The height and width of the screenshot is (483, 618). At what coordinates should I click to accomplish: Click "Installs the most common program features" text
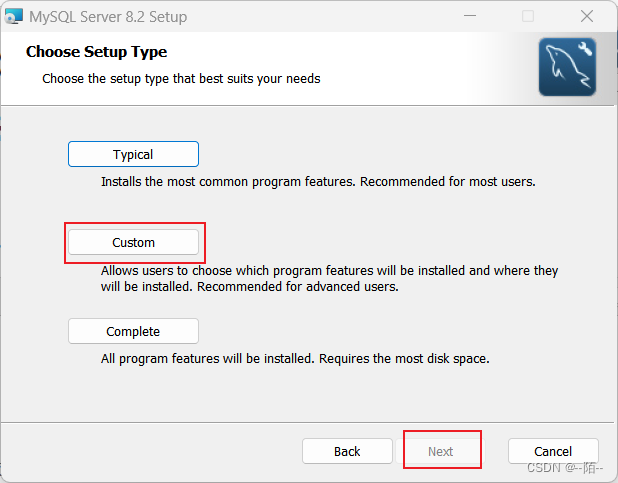pyautogui.click(x=228, y=182)
